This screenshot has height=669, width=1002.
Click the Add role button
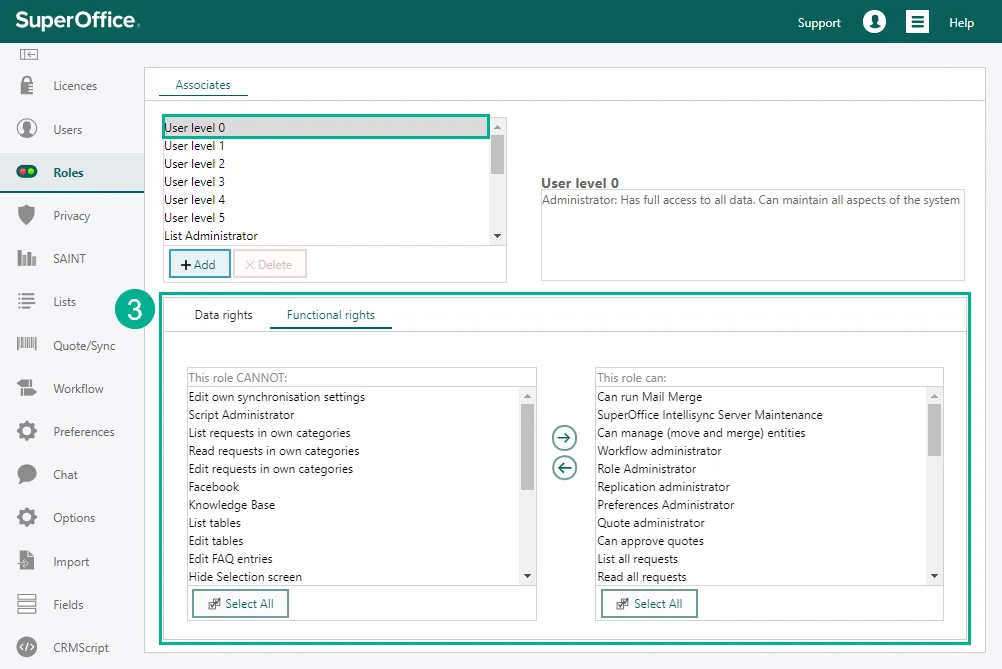(x=200, y=264)
